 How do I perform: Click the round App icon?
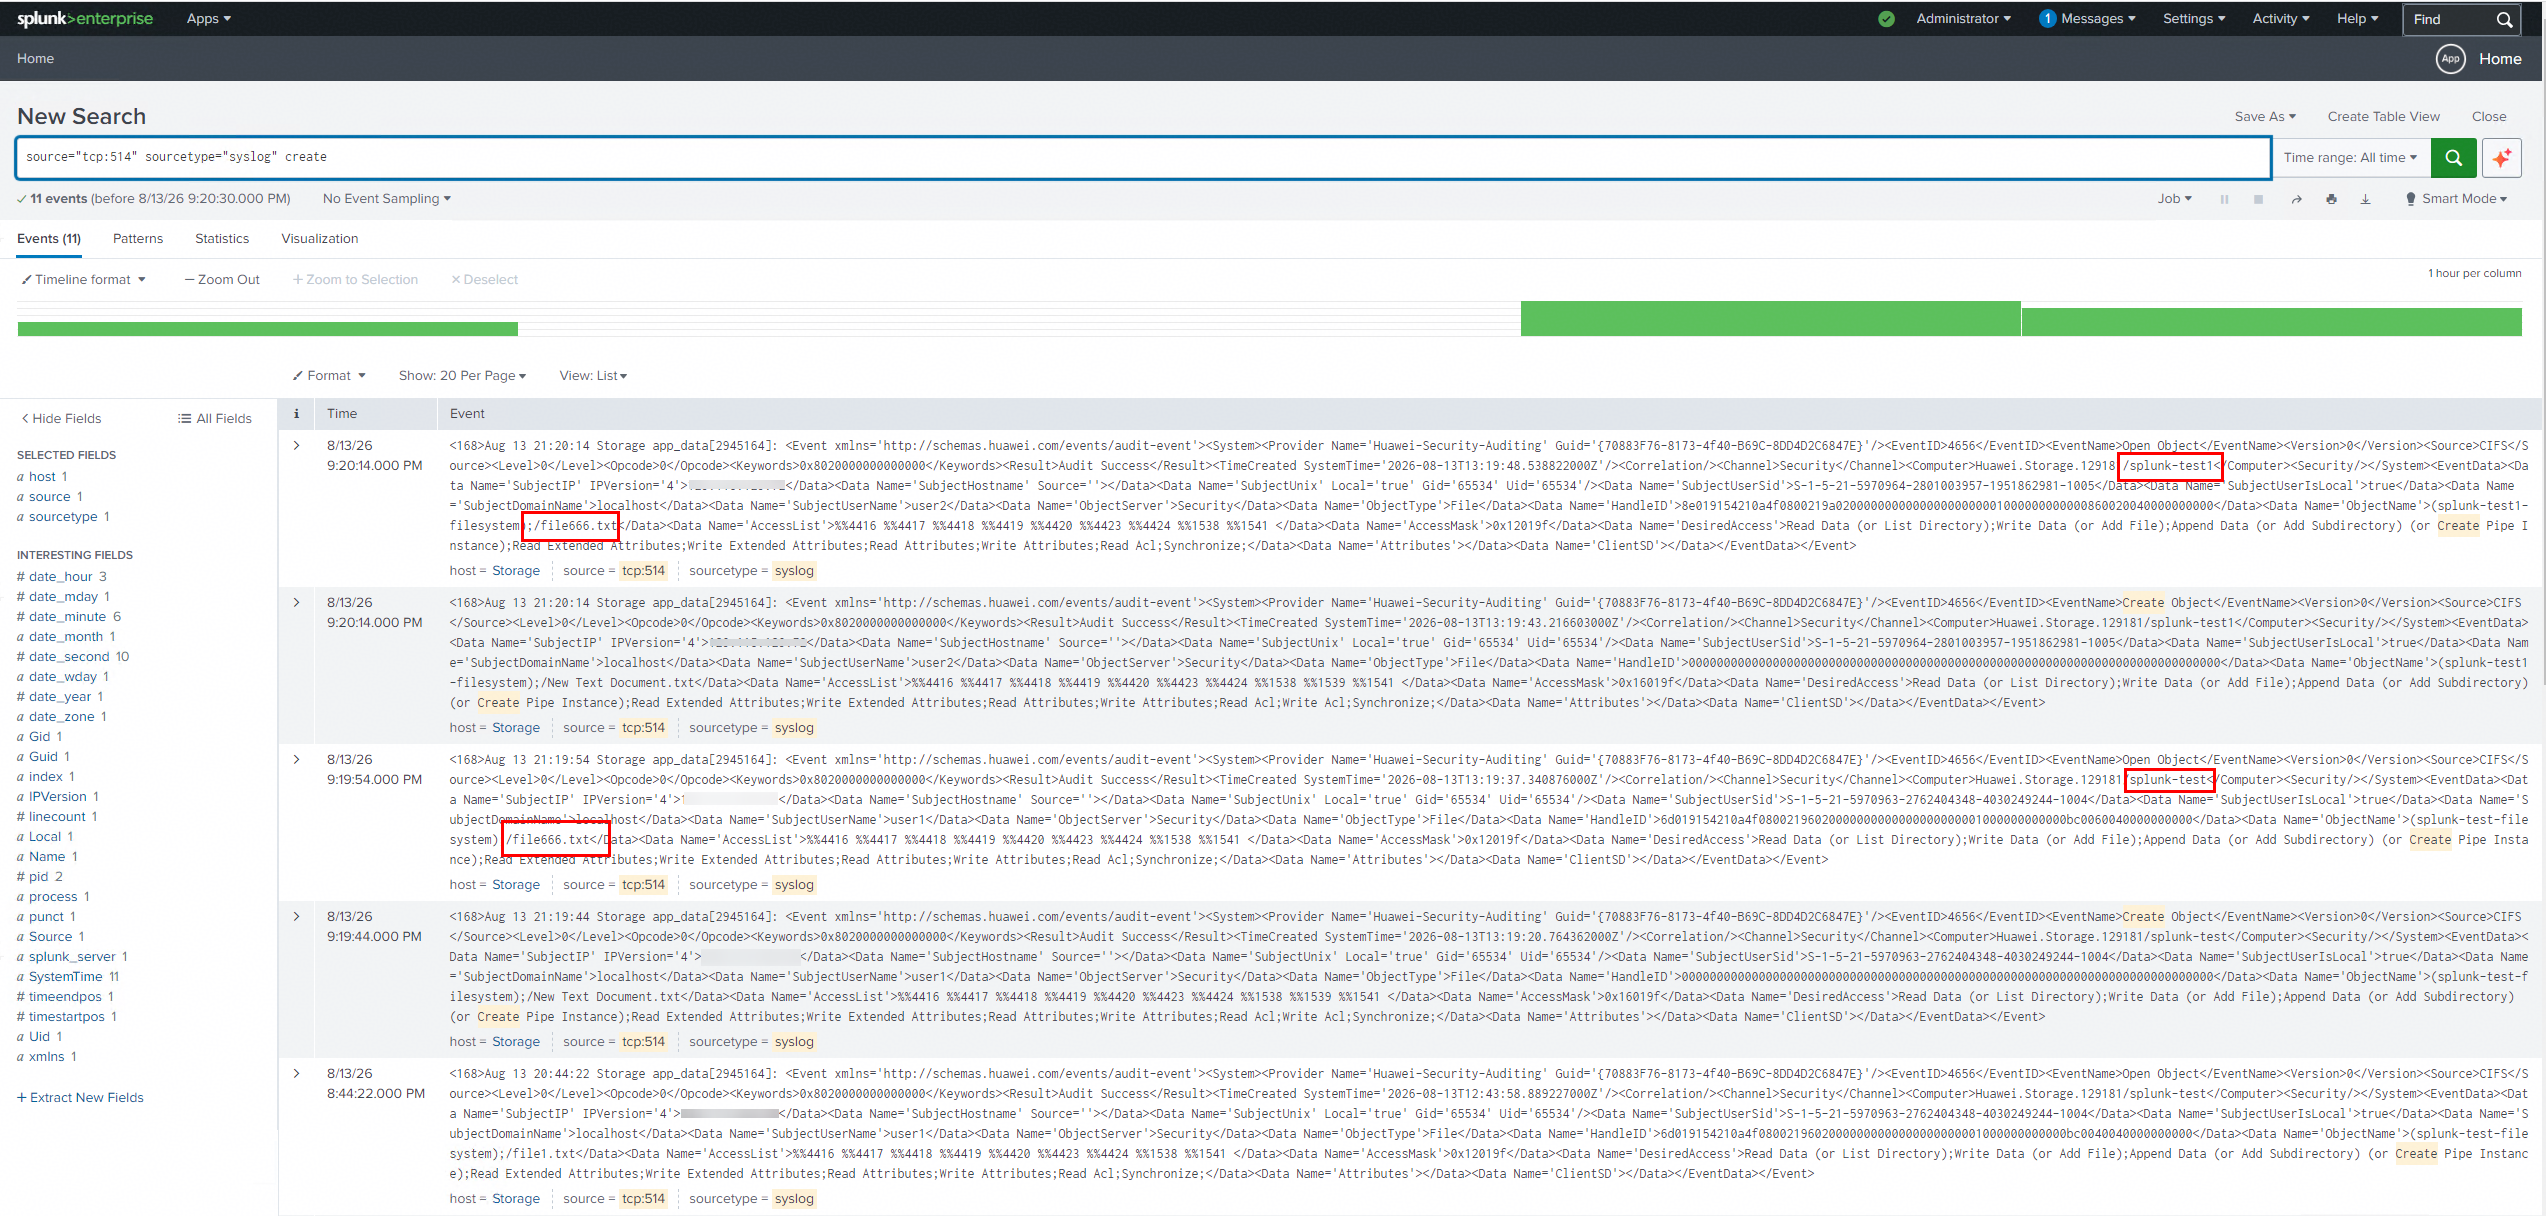click(x=2450, y=59)
